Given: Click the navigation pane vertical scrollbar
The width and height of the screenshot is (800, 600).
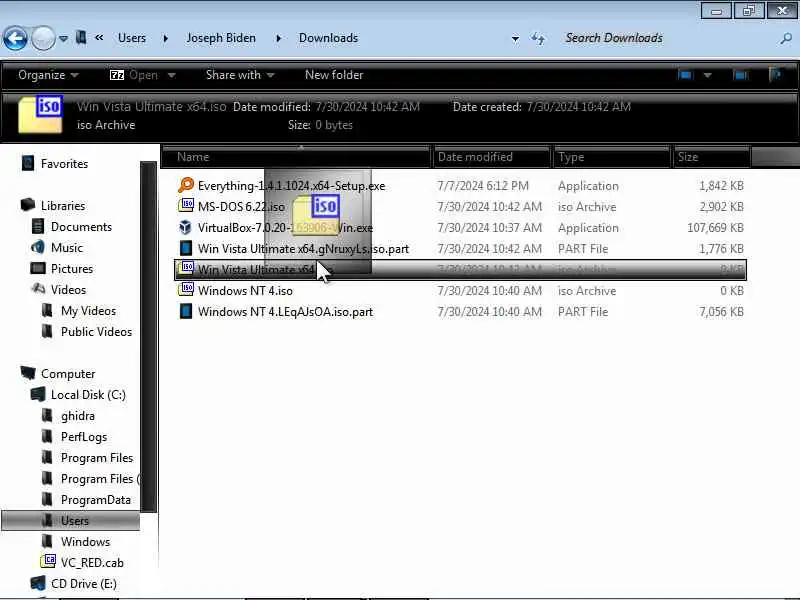Looking at the screenshot, I should (x=148, y=337).
